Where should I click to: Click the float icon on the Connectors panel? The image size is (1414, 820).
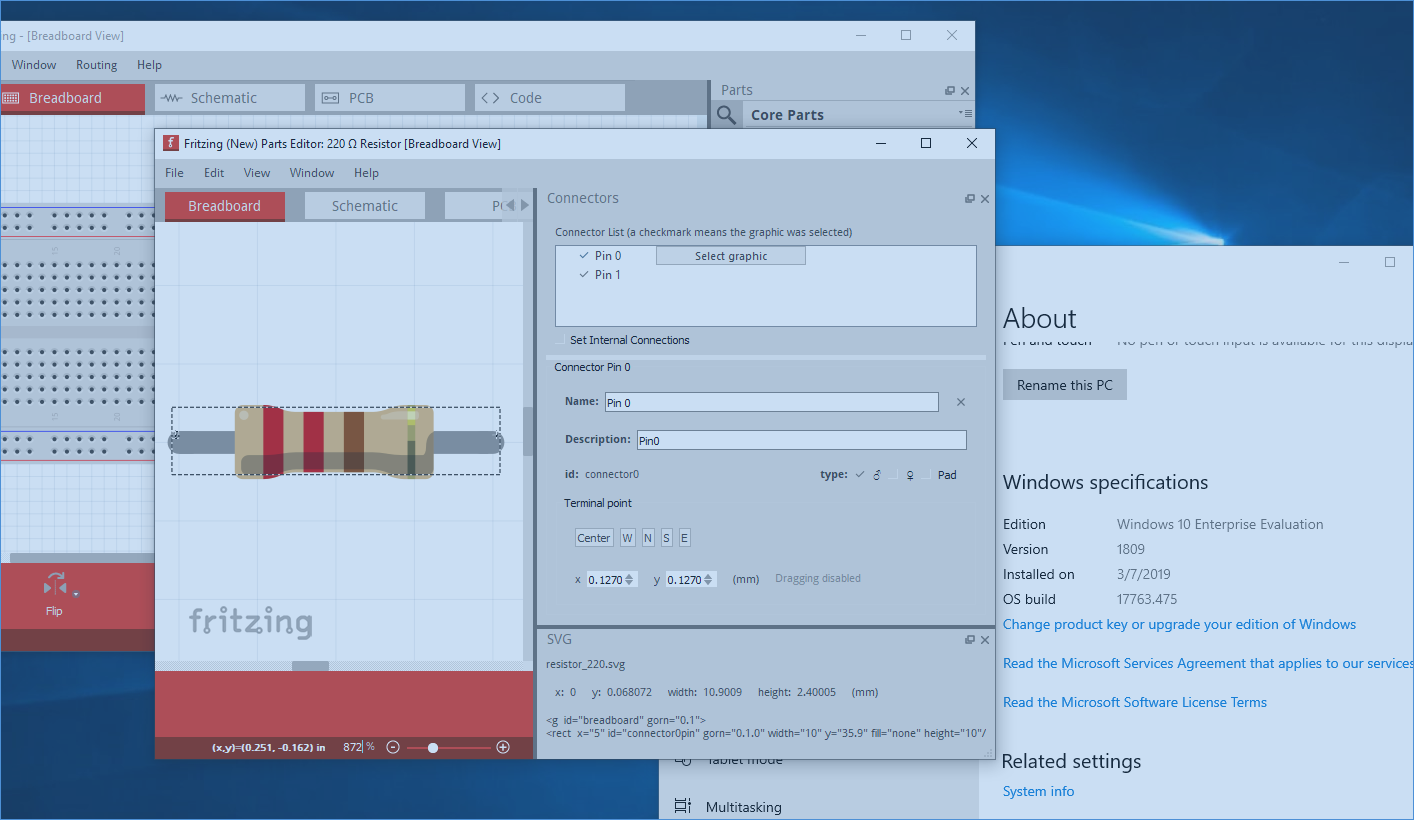coord(968,198)
